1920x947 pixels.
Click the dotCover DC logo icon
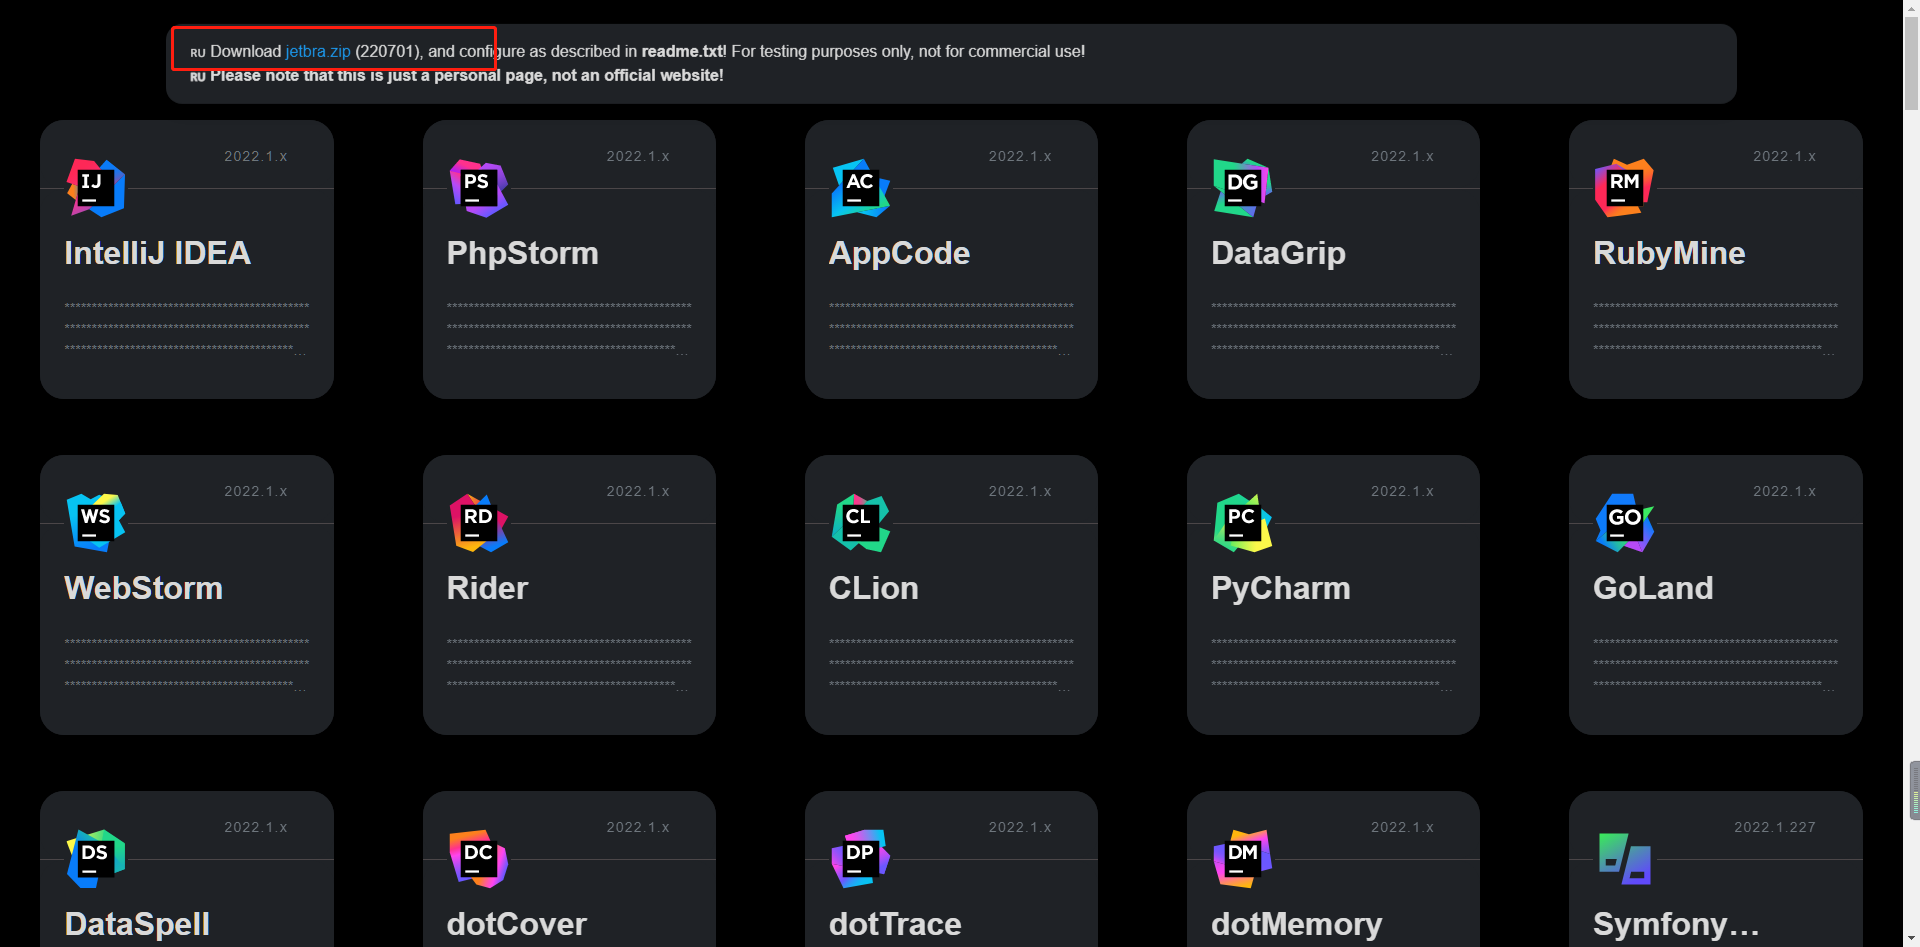[478, 858]
